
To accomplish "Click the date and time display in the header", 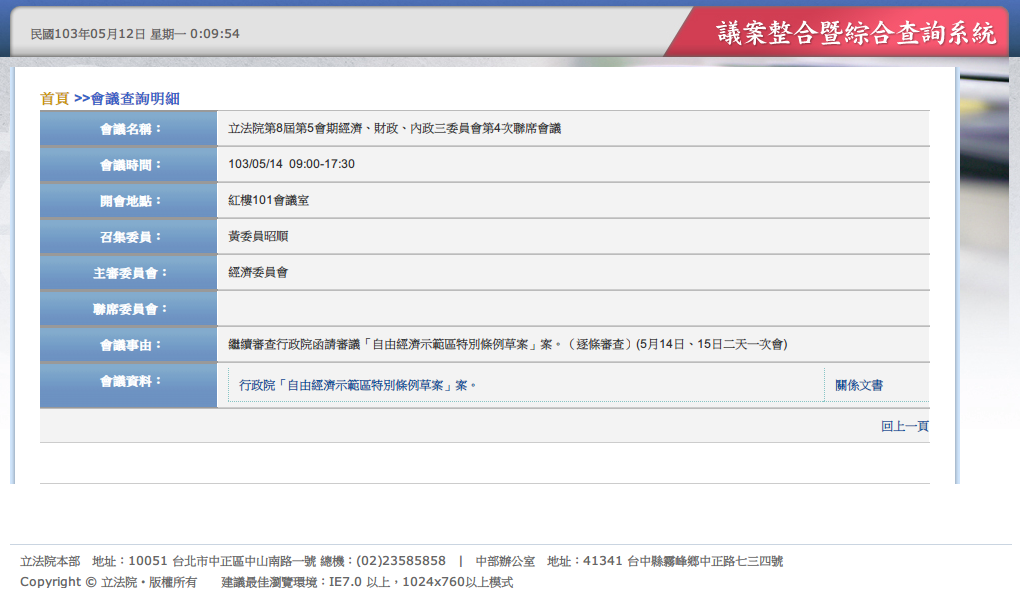I will (135, 34).
